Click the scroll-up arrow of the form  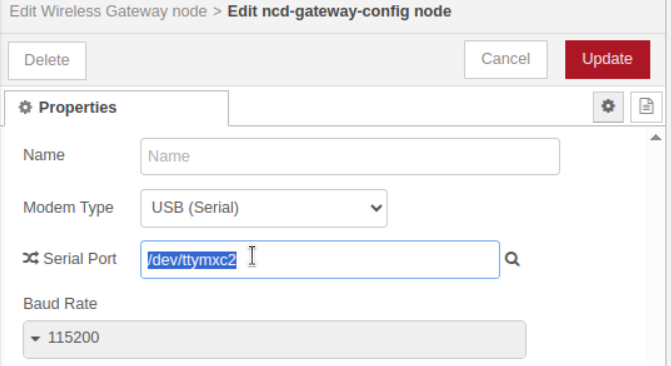coord(656,137)
